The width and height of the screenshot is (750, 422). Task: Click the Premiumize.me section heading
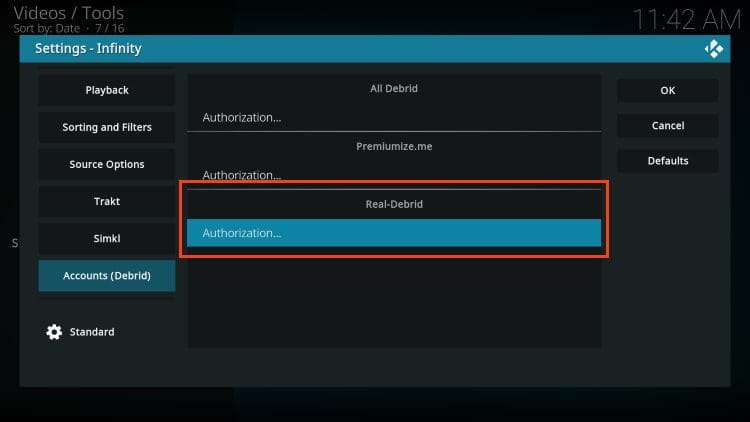click(x=394, y=146)
